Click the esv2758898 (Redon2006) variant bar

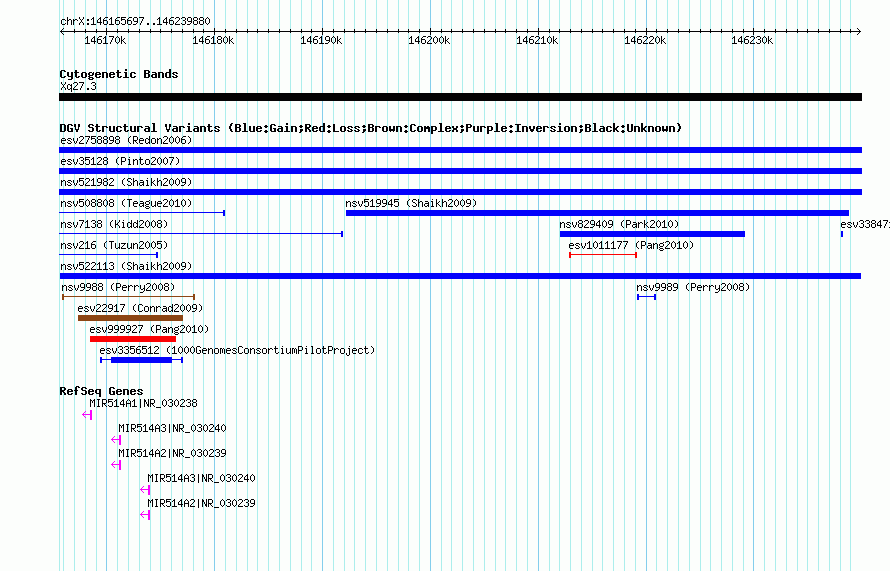pos(460,150)
